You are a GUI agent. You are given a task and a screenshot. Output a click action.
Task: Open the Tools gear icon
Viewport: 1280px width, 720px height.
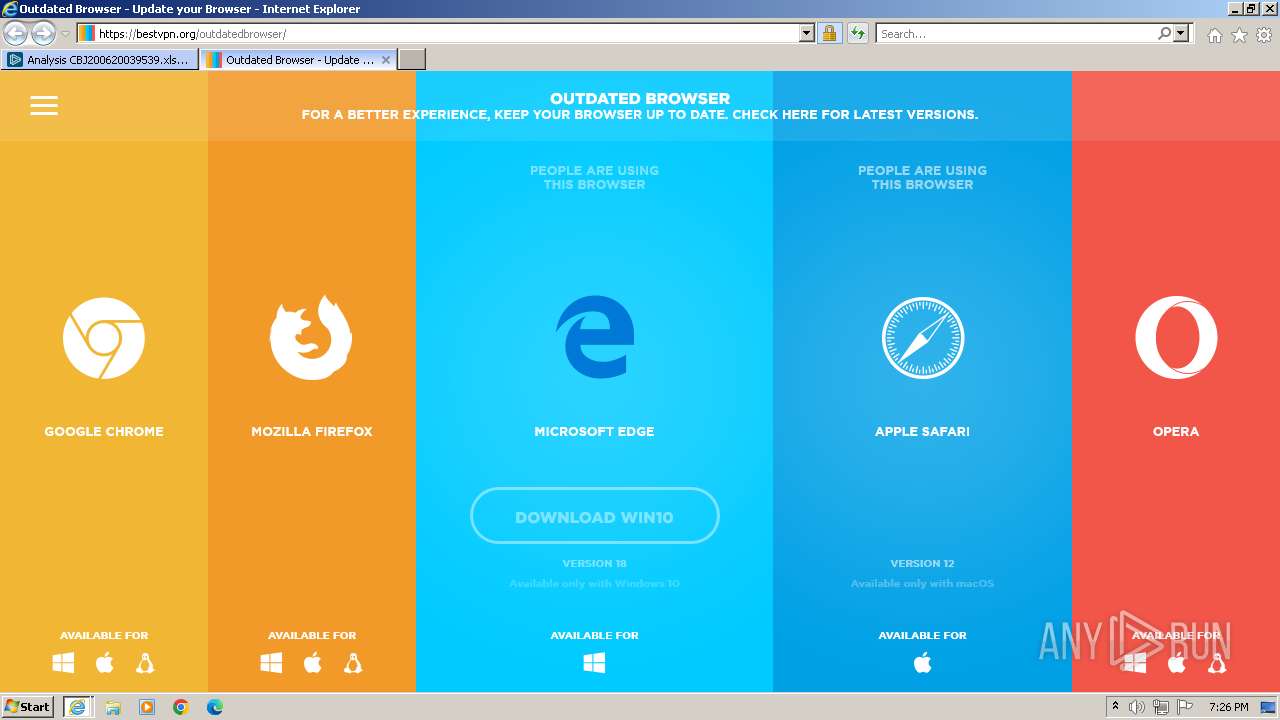coord(1264,35)
